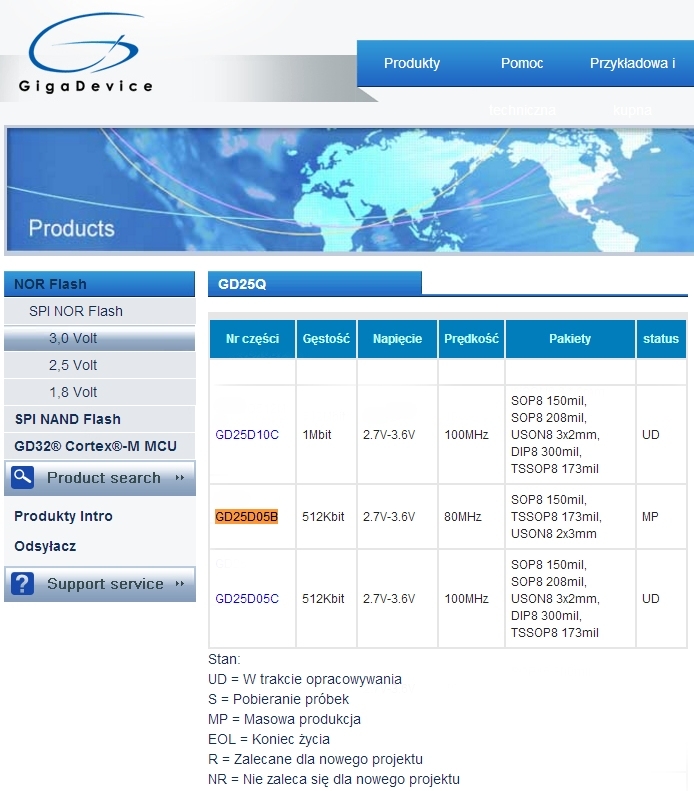This screenshot has width=694, height=791.
Task: Click the arrows next to Product search
Action: (180, 477)
